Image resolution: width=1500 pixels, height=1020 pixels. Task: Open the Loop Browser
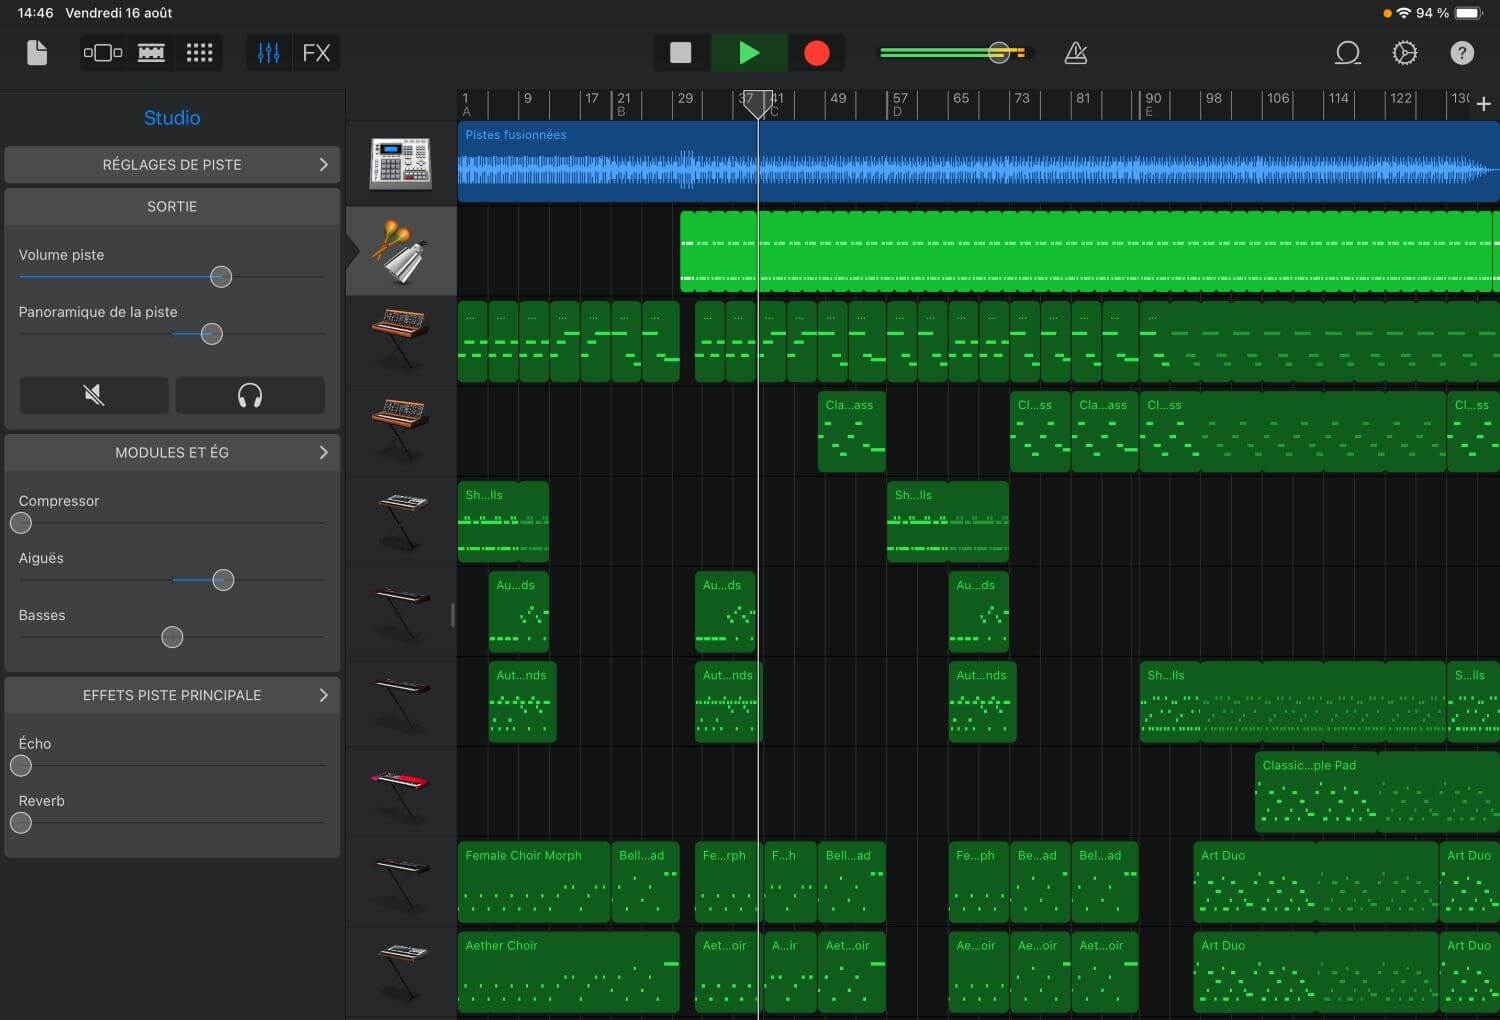coord(1347,53)
